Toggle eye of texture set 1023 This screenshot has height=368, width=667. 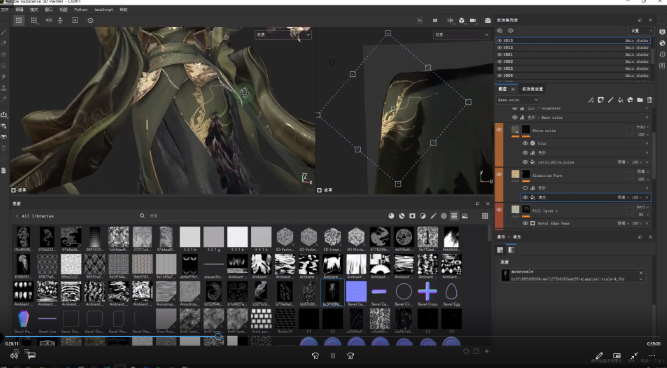(x=500, y=68)
